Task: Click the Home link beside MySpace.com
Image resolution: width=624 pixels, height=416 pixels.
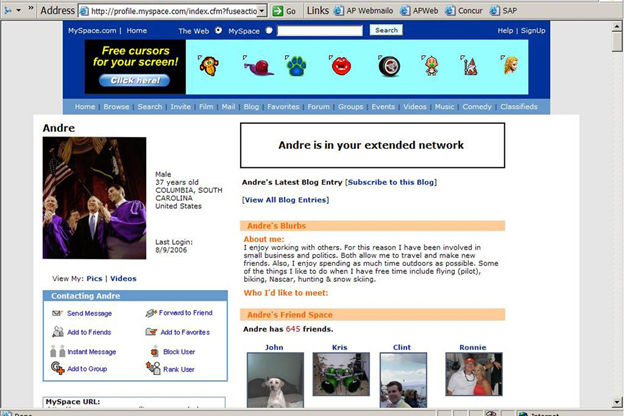Action: (x=136, y=31)
